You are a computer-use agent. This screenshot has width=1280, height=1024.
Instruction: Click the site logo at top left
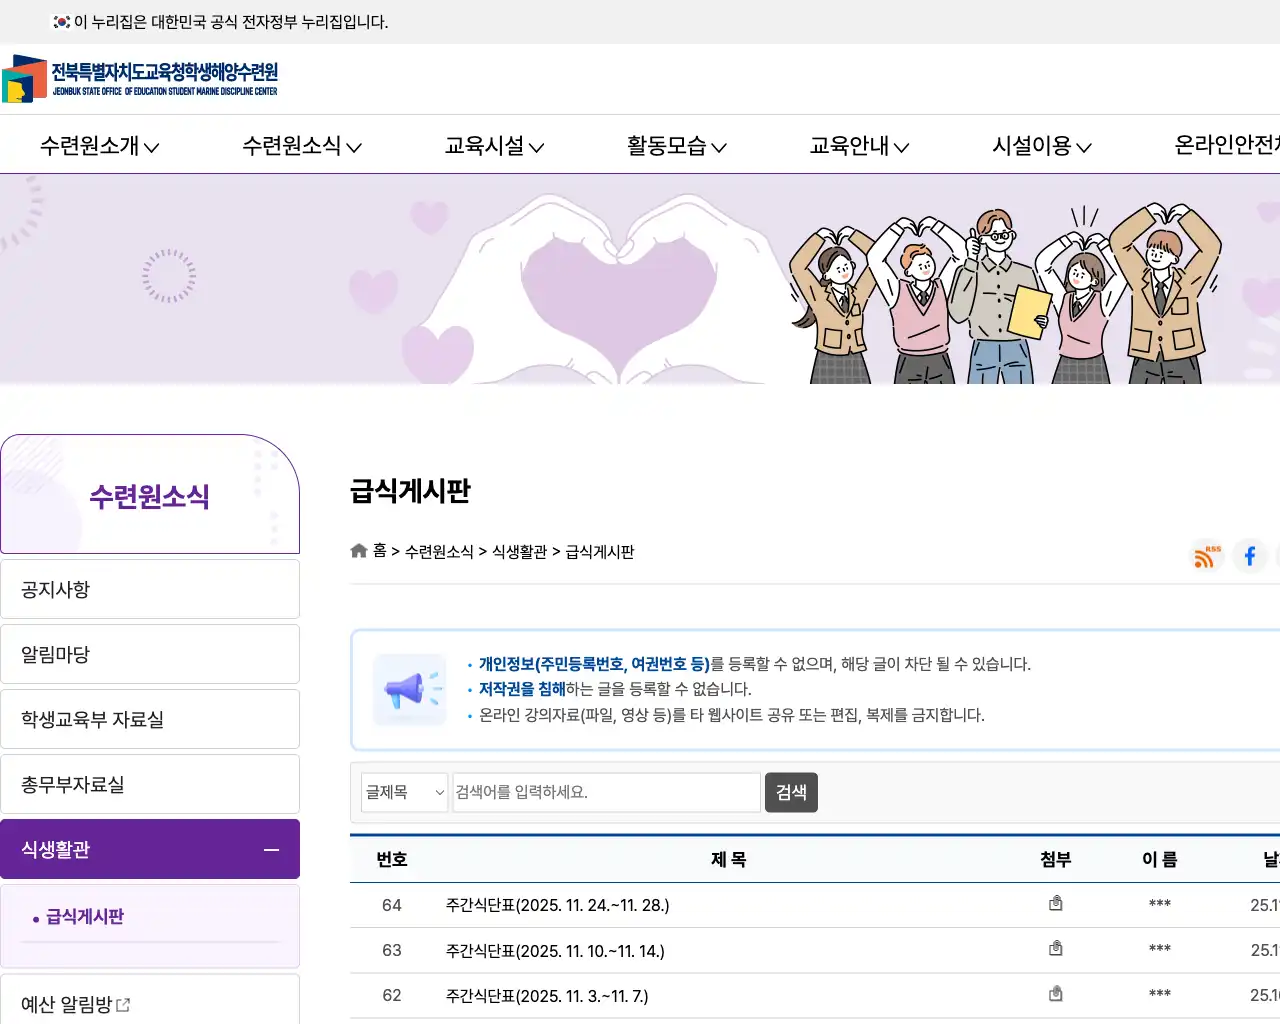pyautogui.click(x=140, y=79)
